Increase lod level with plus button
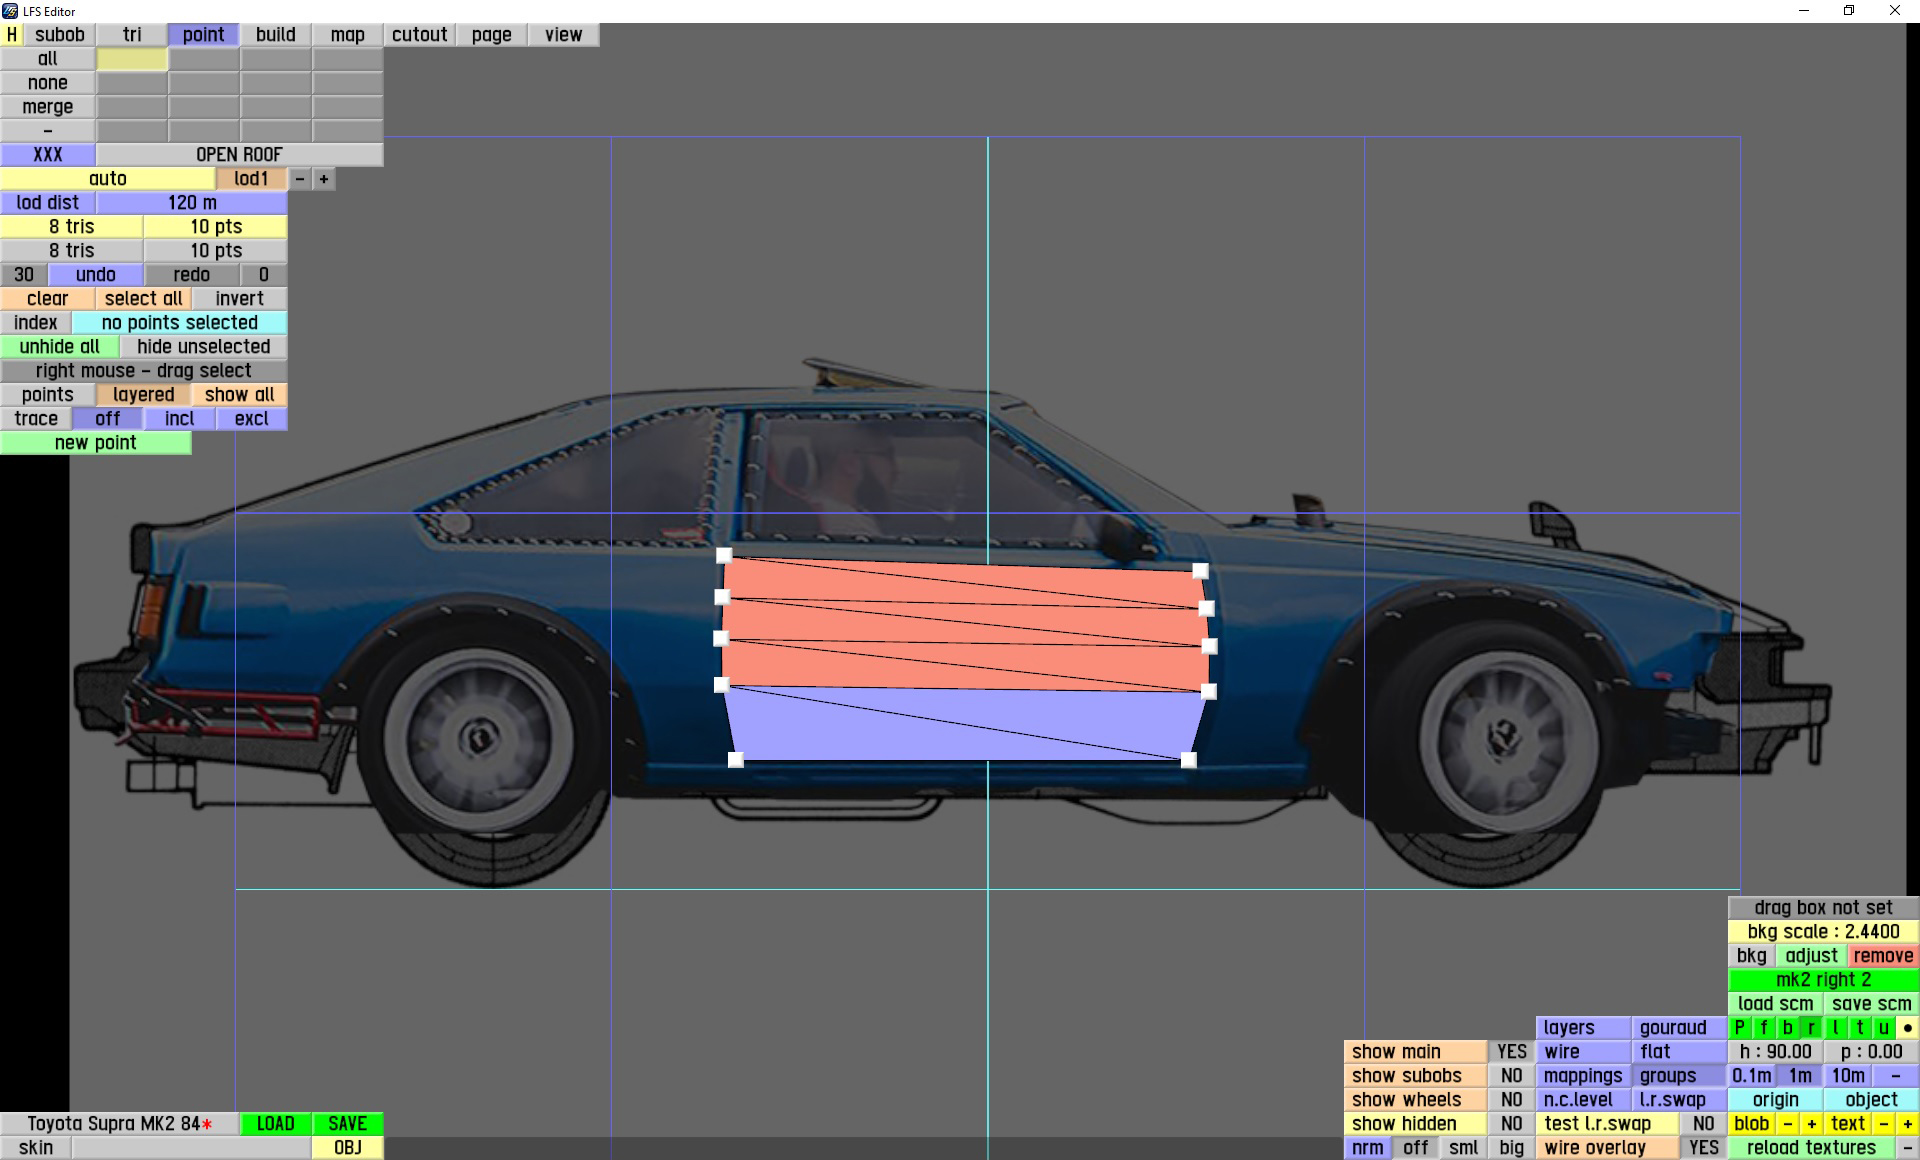Image resolution: width=1920 pixels, height=1160 pixels. coord(324,179)
